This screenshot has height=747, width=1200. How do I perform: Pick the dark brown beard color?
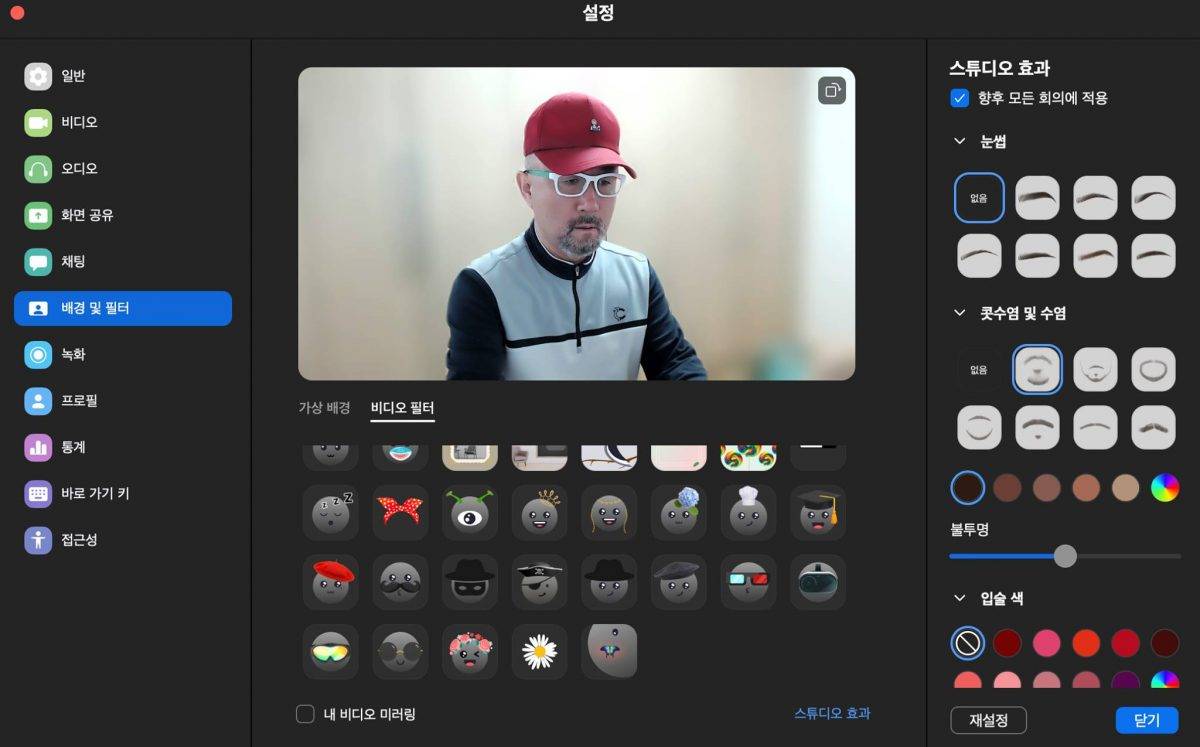[967, 488]
